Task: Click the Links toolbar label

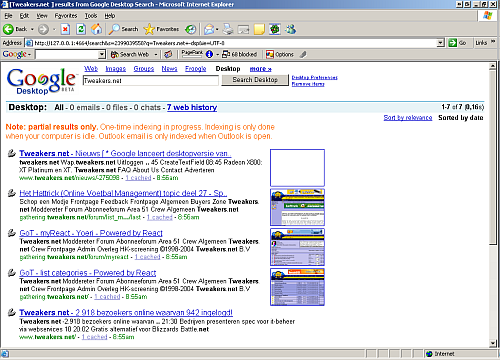Action: (x=481, y=43)
